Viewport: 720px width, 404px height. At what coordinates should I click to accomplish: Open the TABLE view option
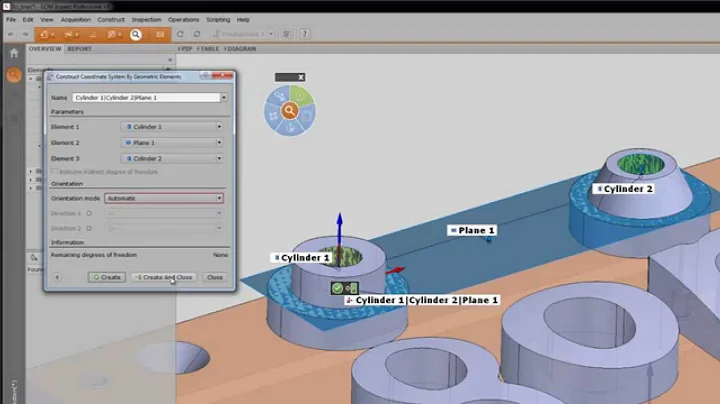pos(208,49)
